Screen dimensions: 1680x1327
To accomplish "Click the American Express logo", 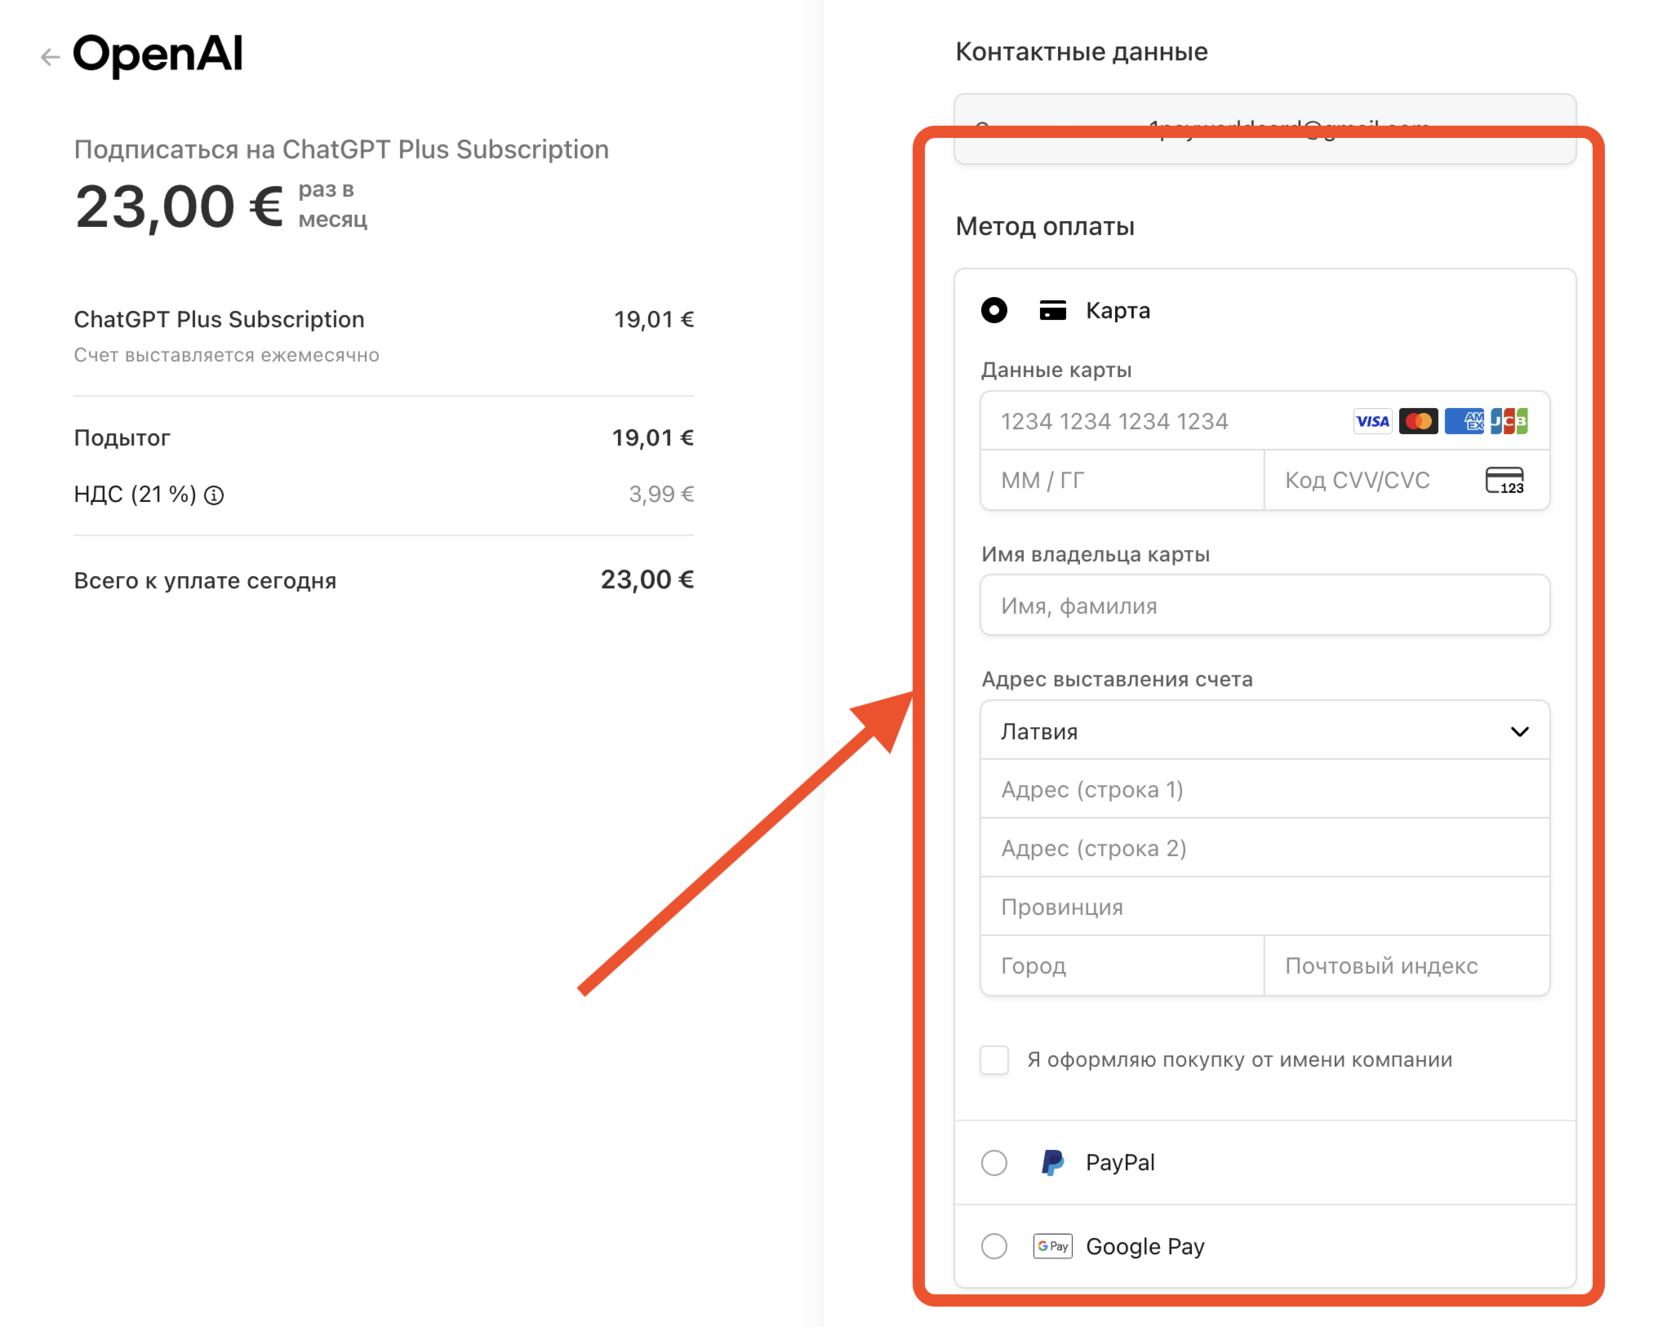I will pos(1464,422).
